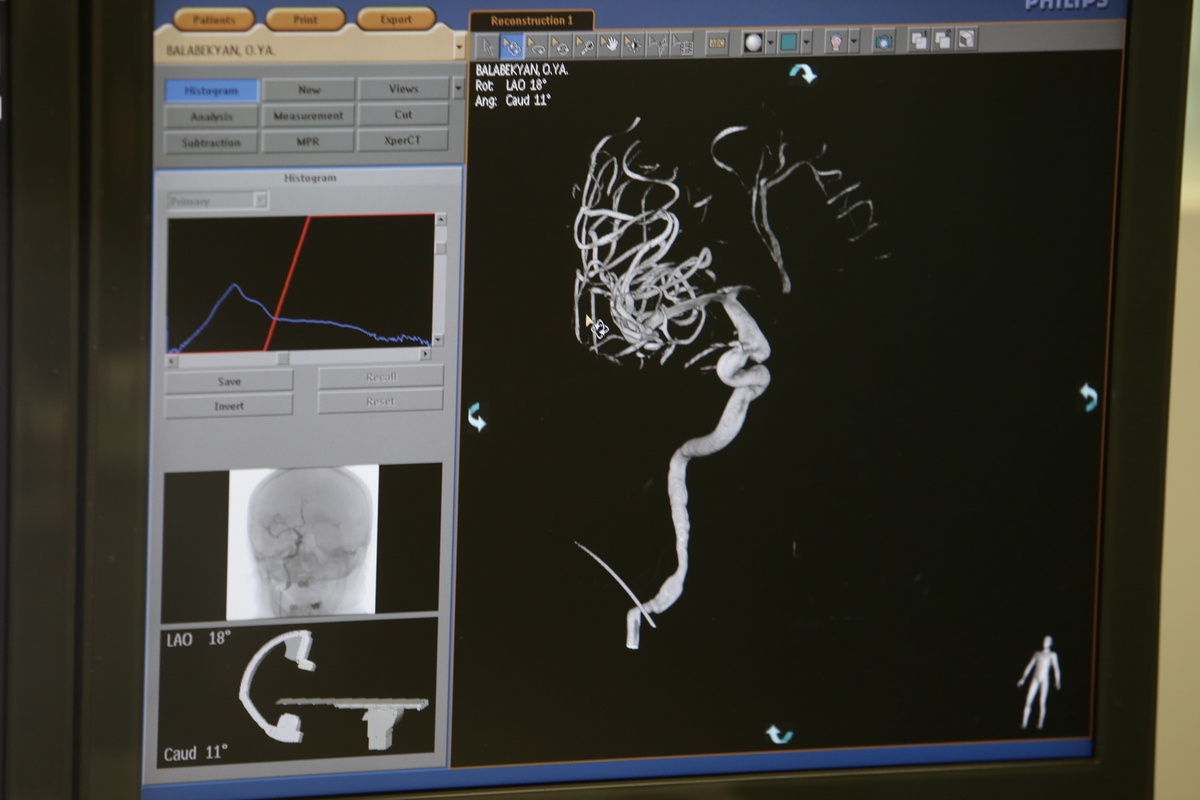This screenshot has width=1200, height=800.
Task: Expand the BALABEKYAN patient name dropdown
Action: click(x=459, y=47)
